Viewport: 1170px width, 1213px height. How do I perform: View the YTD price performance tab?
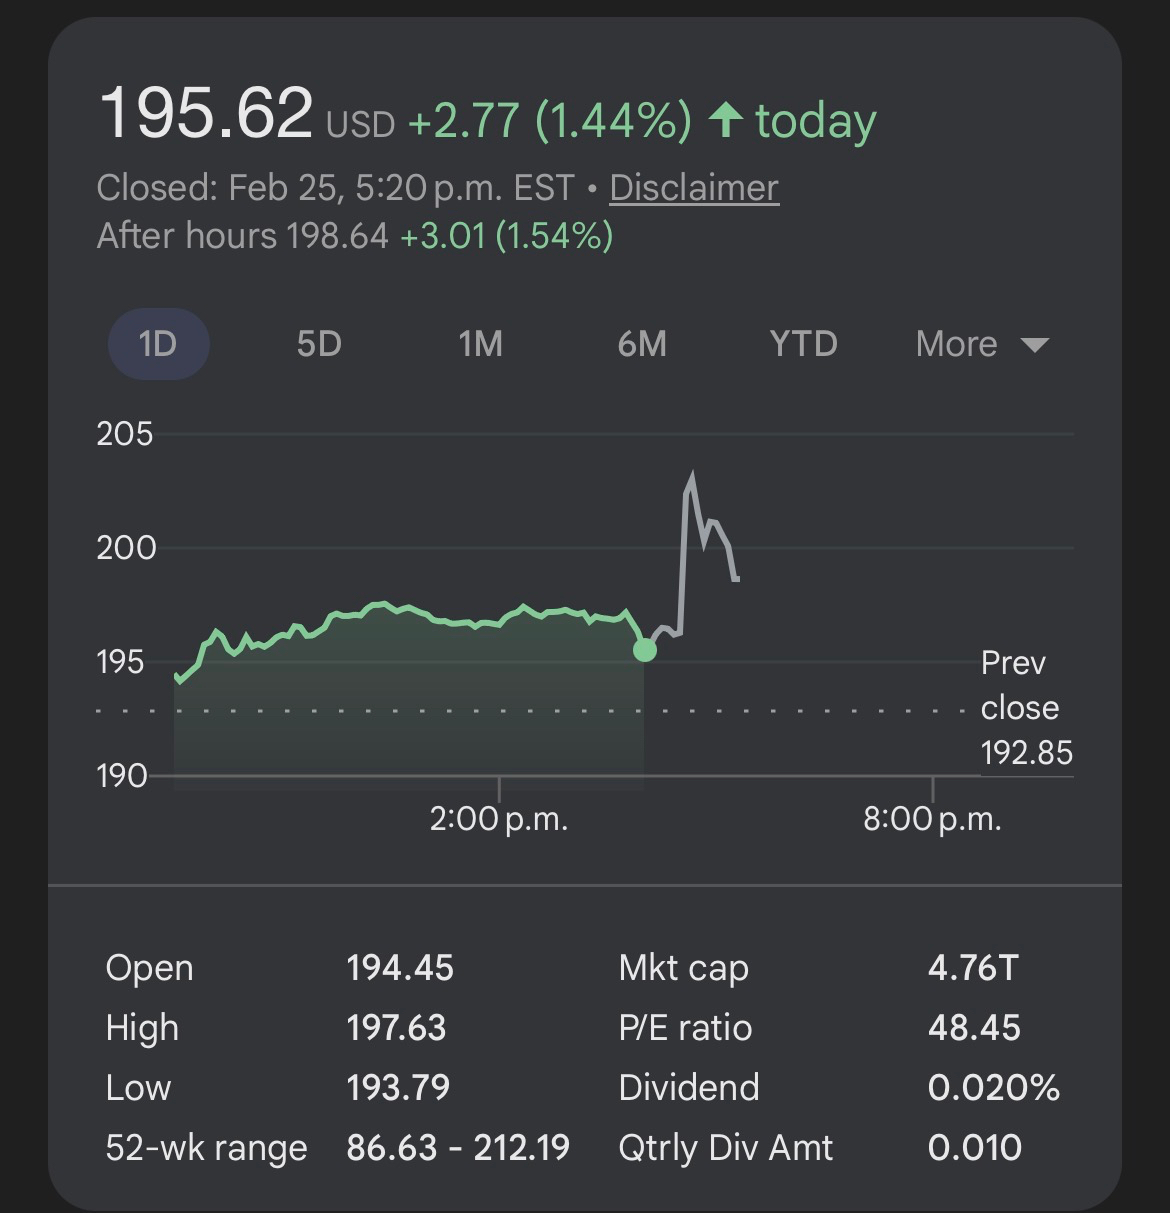tap(803, 344)
